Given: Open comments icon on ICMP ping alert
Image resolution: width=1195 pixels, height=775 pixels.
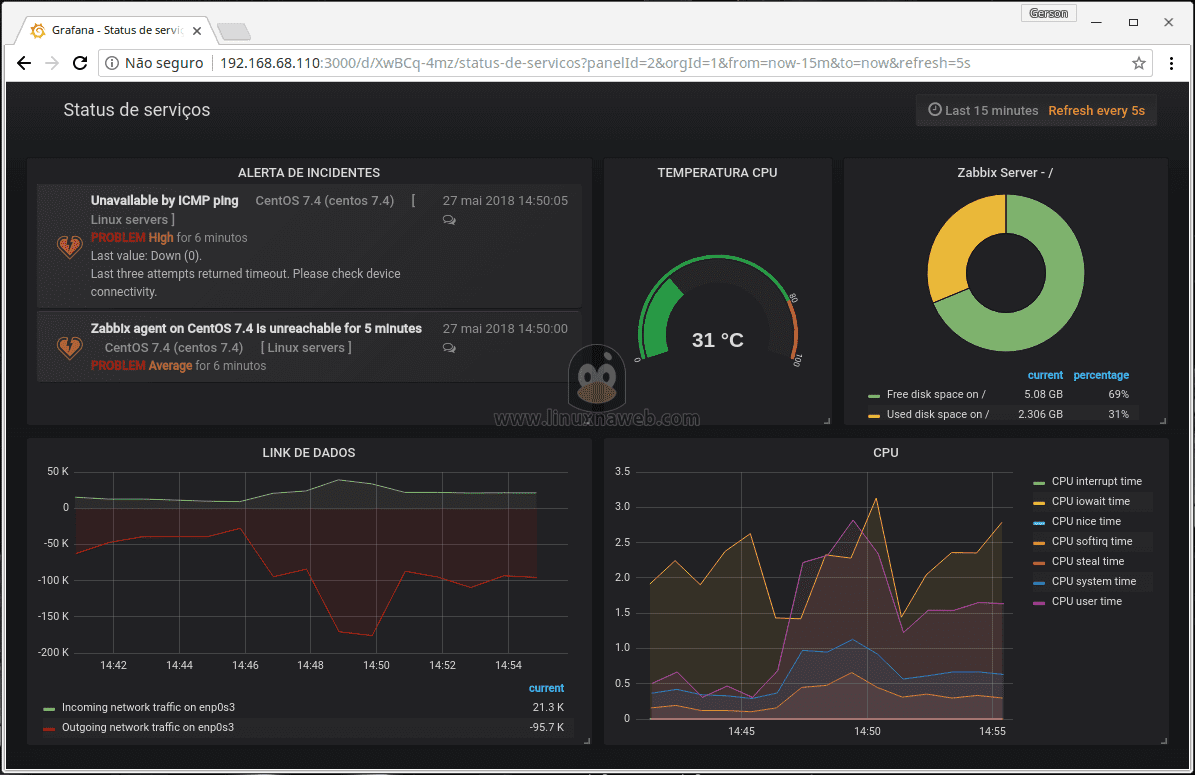Looking at the screenshot, I should click(x=449, y=220).
